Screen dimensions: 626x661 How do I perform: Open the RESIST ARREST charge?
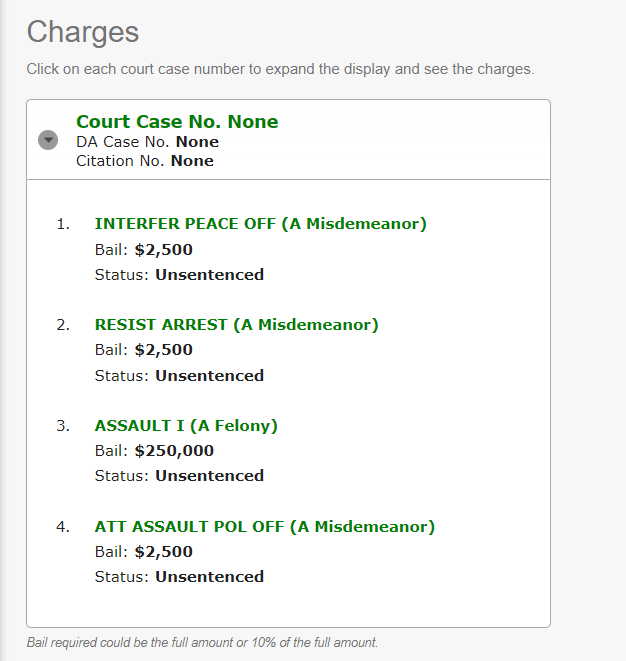coord(236,325)
